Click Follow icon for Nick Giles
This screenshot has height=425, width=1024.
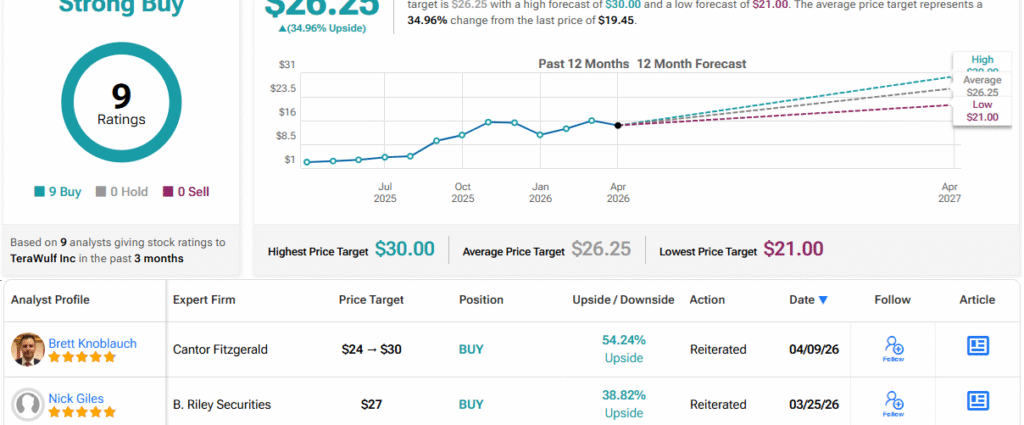tap(894, 403)
